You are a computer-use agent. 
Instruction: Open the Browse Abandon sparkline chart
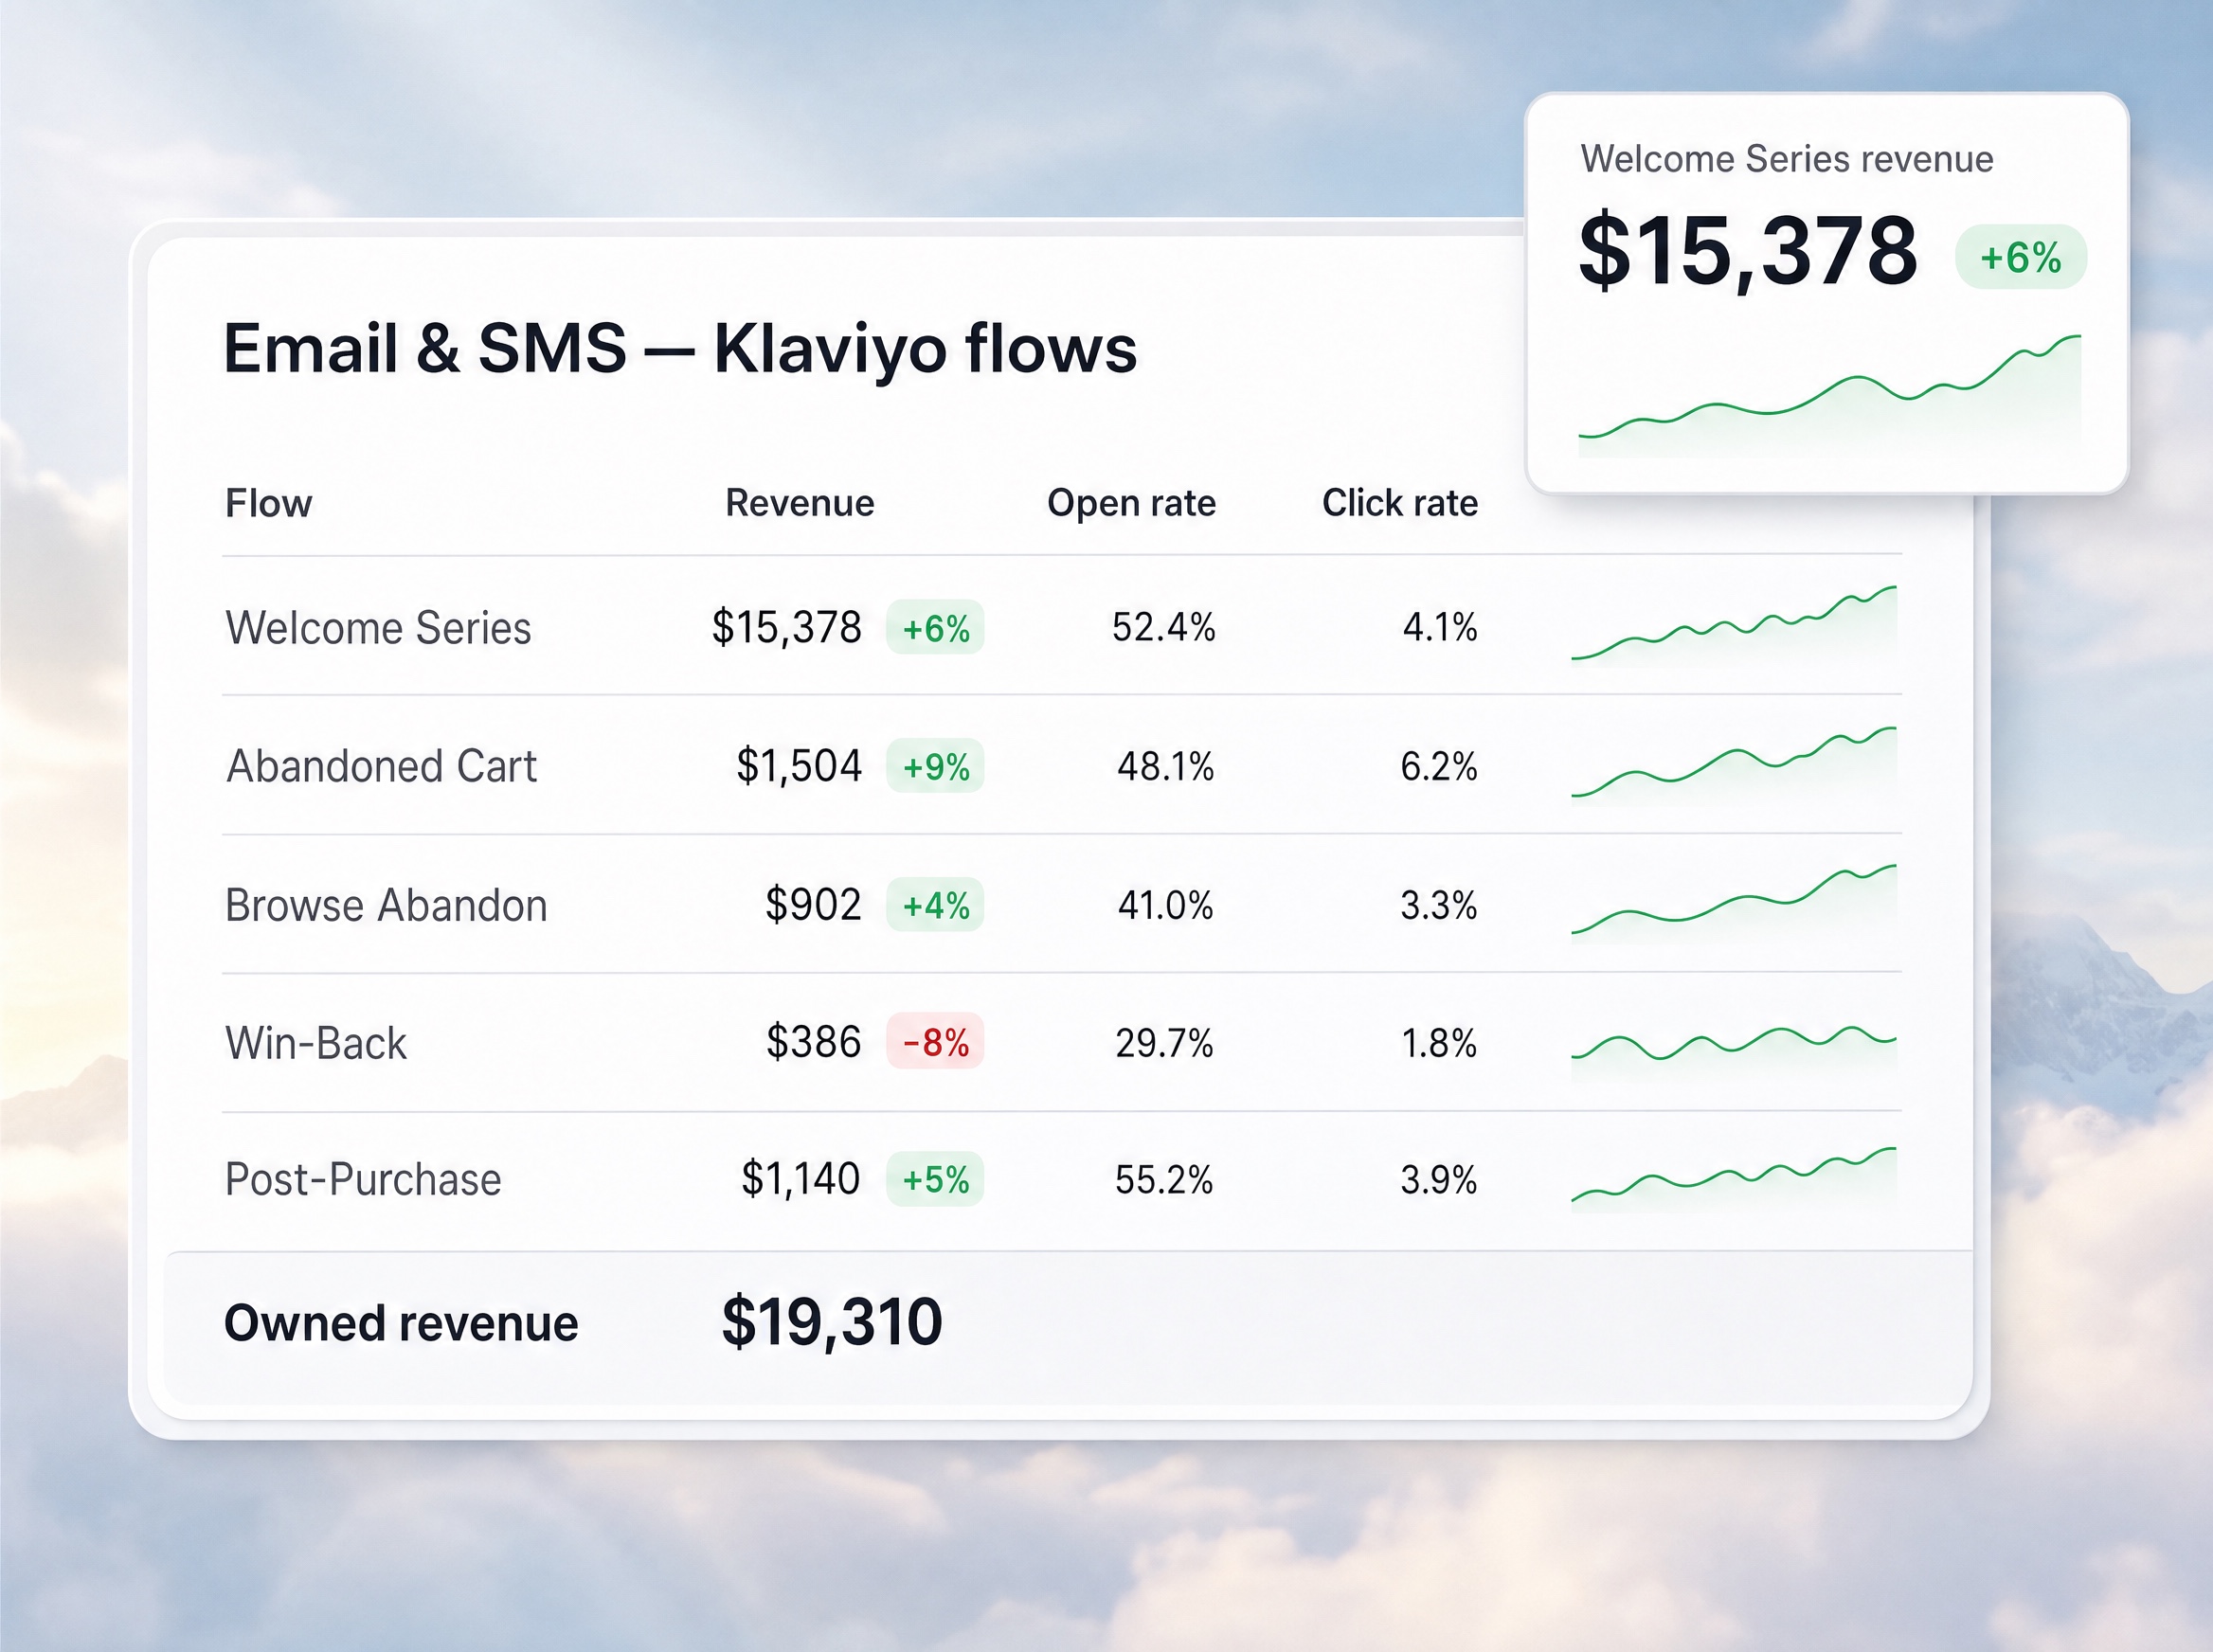pyautogui.click(x=1734, y=902)
